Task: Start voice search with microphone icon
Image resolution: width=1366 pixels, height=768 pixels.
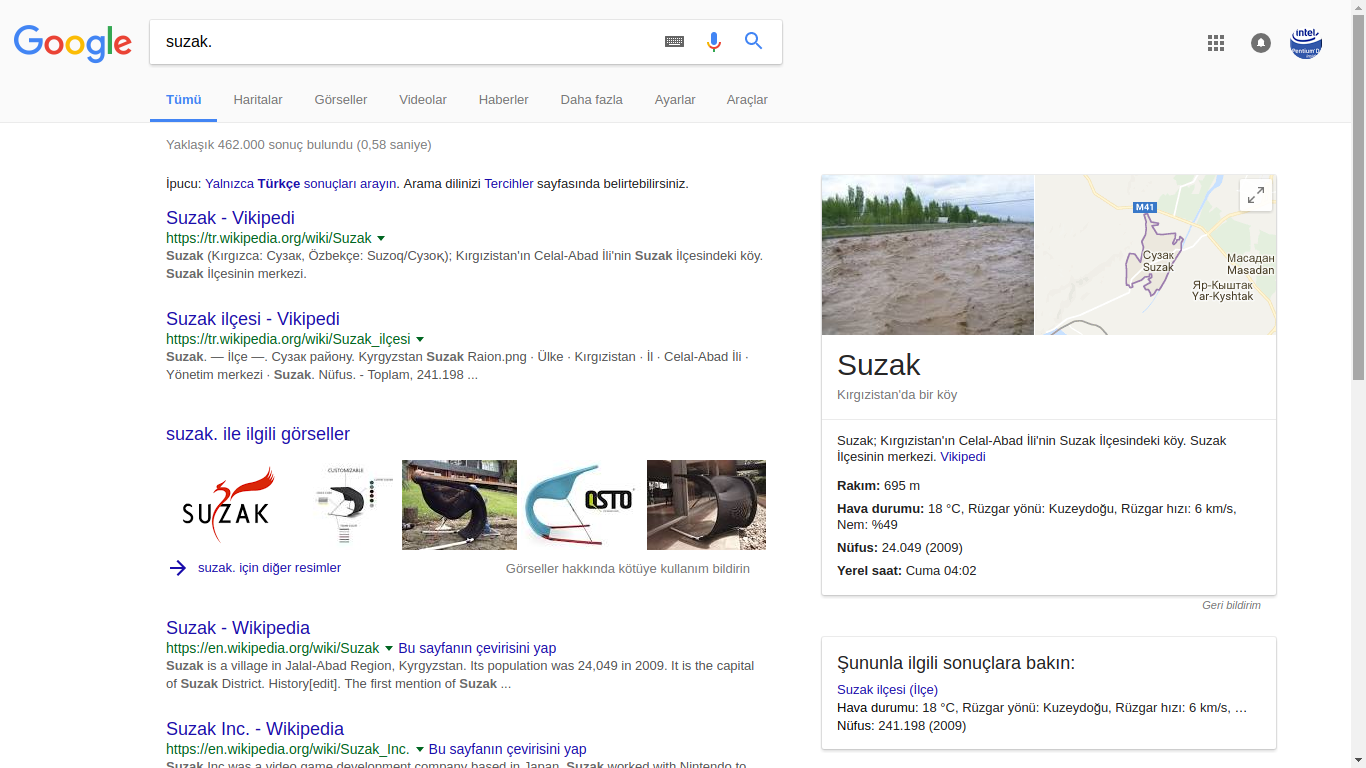Action: (x=714, y=41)
